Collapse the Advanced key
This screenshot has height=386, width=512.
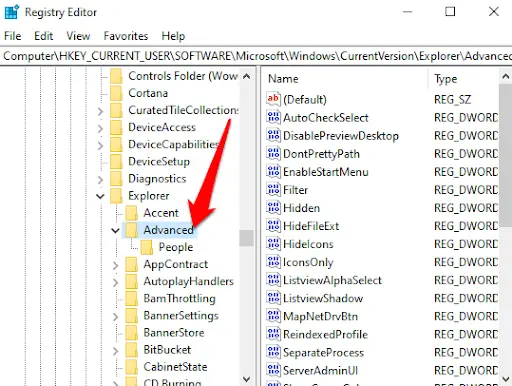[115, 230]
